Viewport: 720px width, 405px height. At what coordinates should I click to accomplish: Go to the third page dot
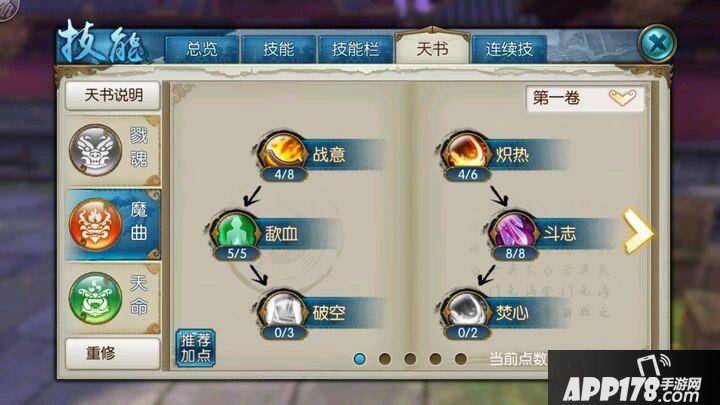point(410,359)
